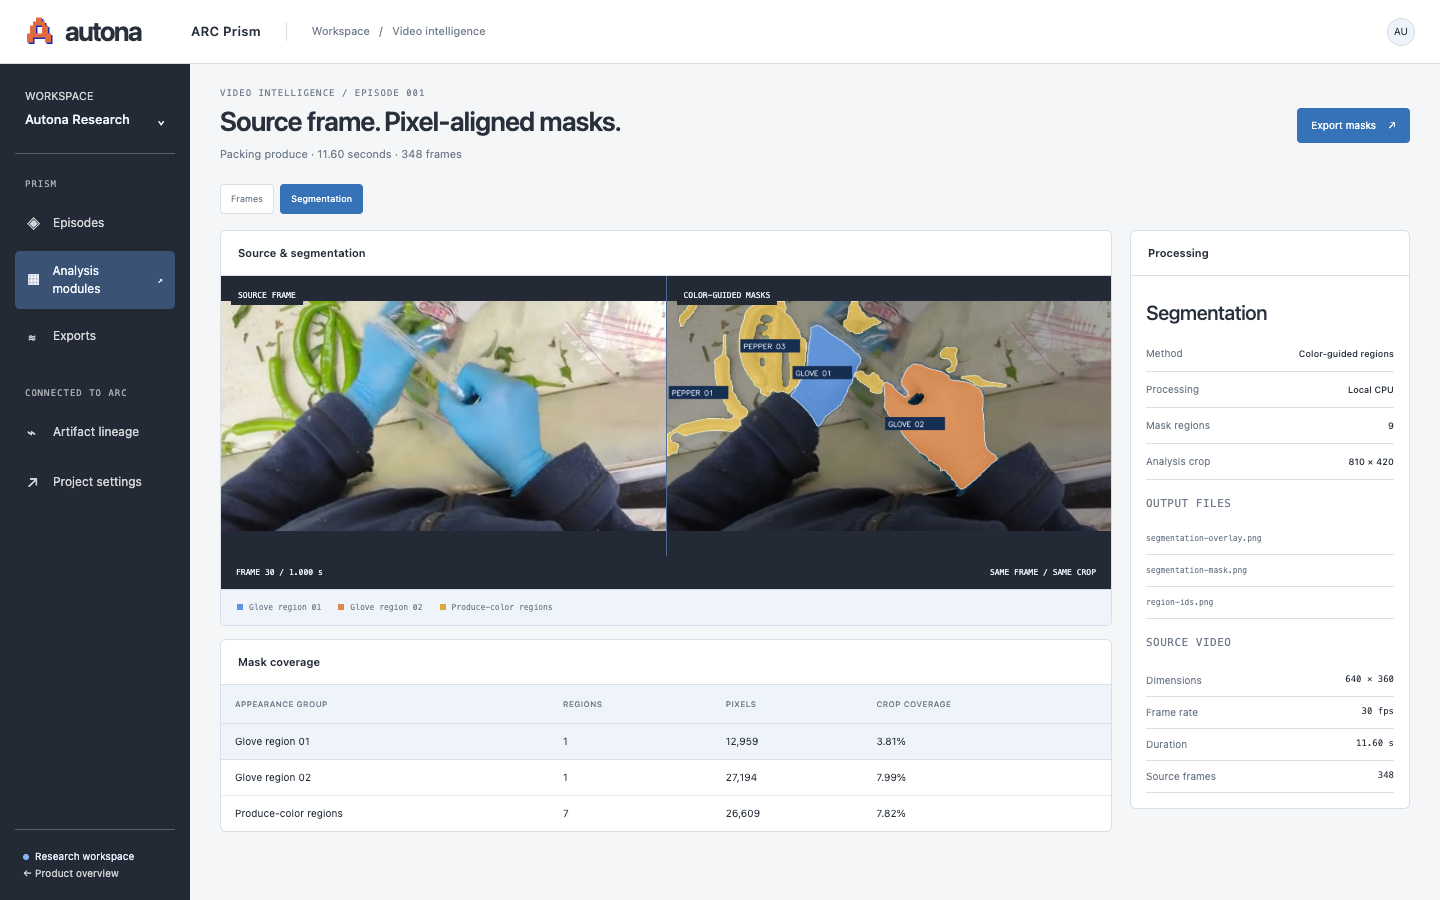Screen dimensions: 1440x900
Task: Click the Research workspace status dot
Action: 26,857
